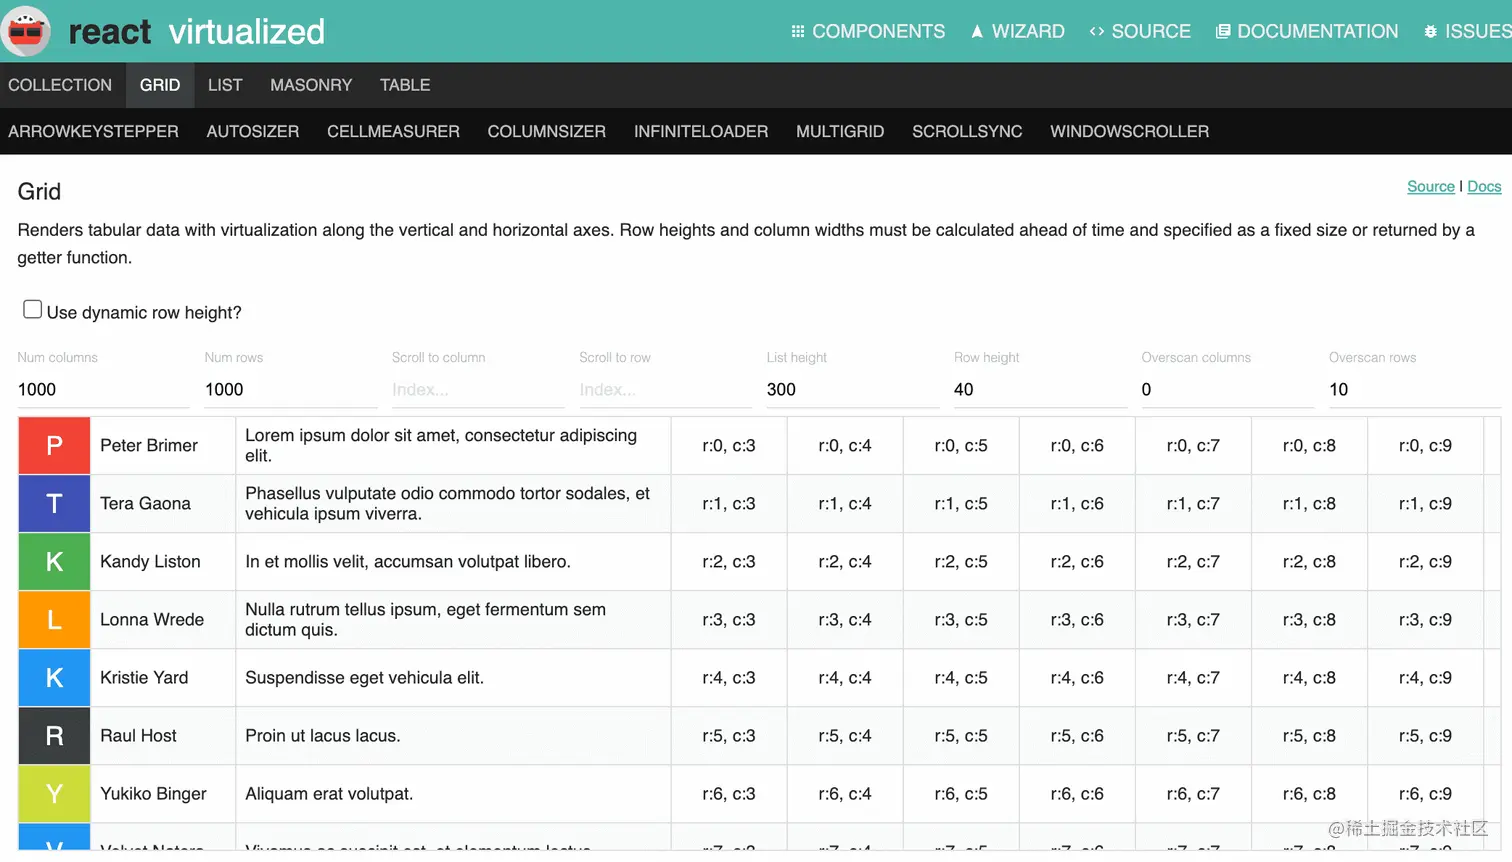Focus the Row height input
This screenshot has height=862, width=1512.
click(1040, 389)
